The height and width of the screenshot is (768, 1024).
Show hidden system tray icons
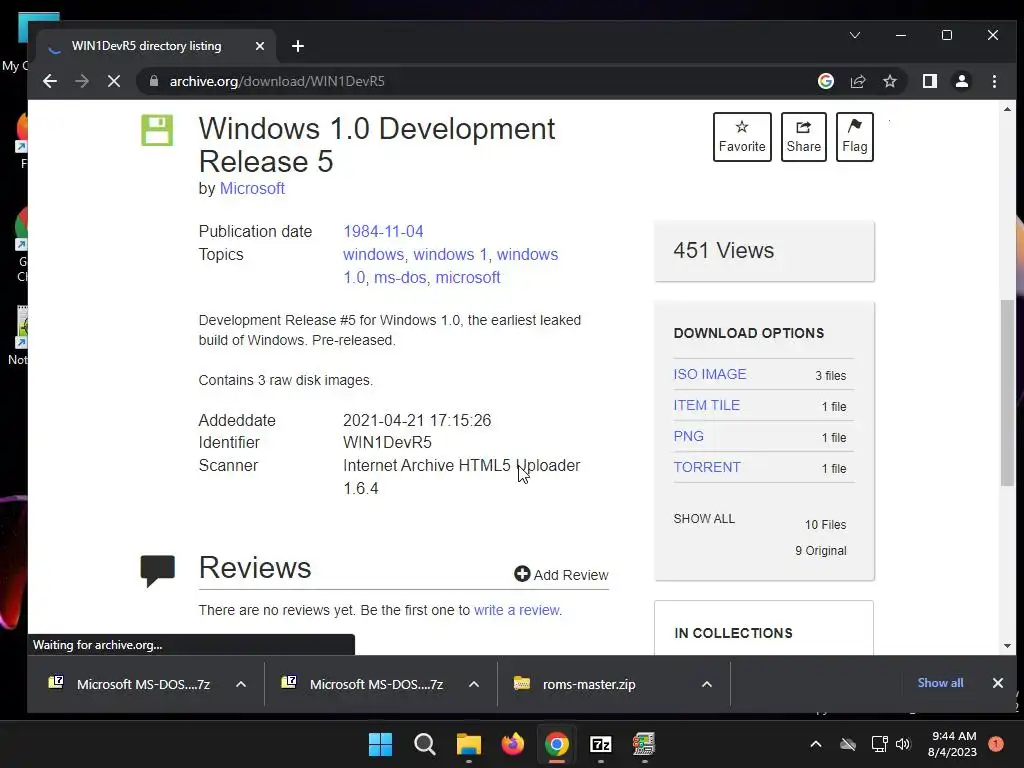tap(816, 744)
